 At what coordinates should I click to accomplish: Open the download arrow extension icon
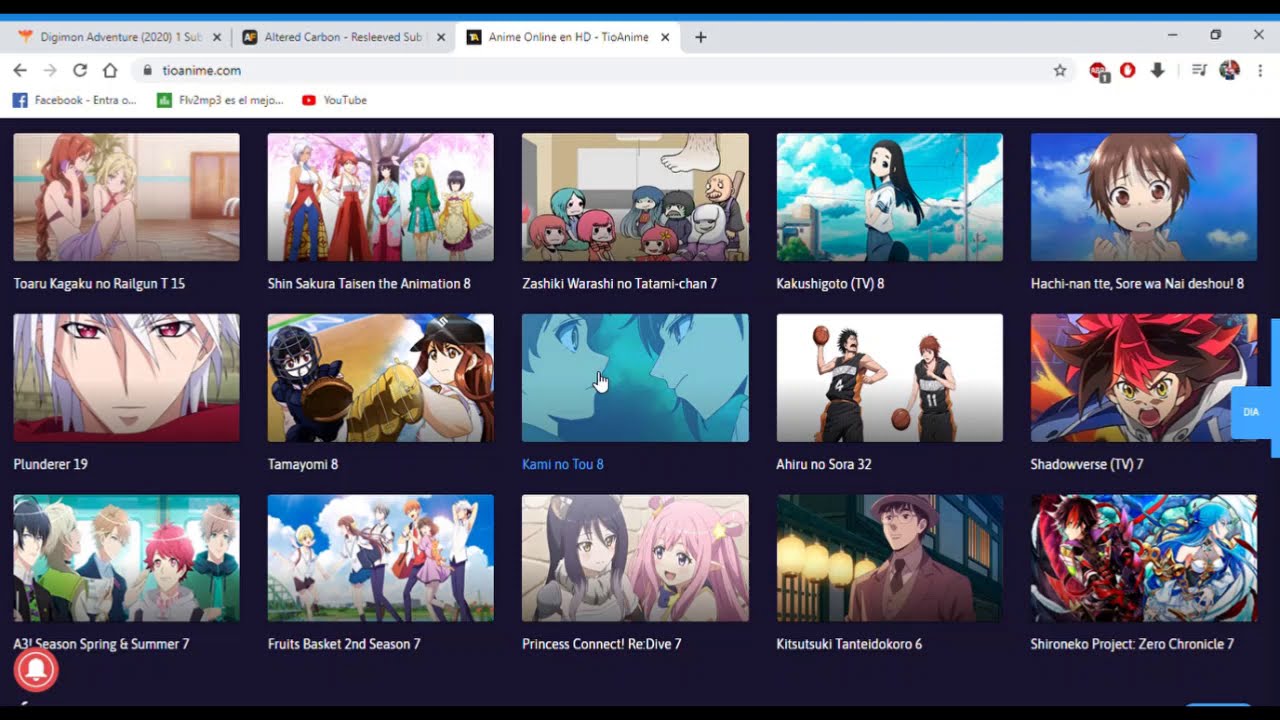(x=1157, y=70)
